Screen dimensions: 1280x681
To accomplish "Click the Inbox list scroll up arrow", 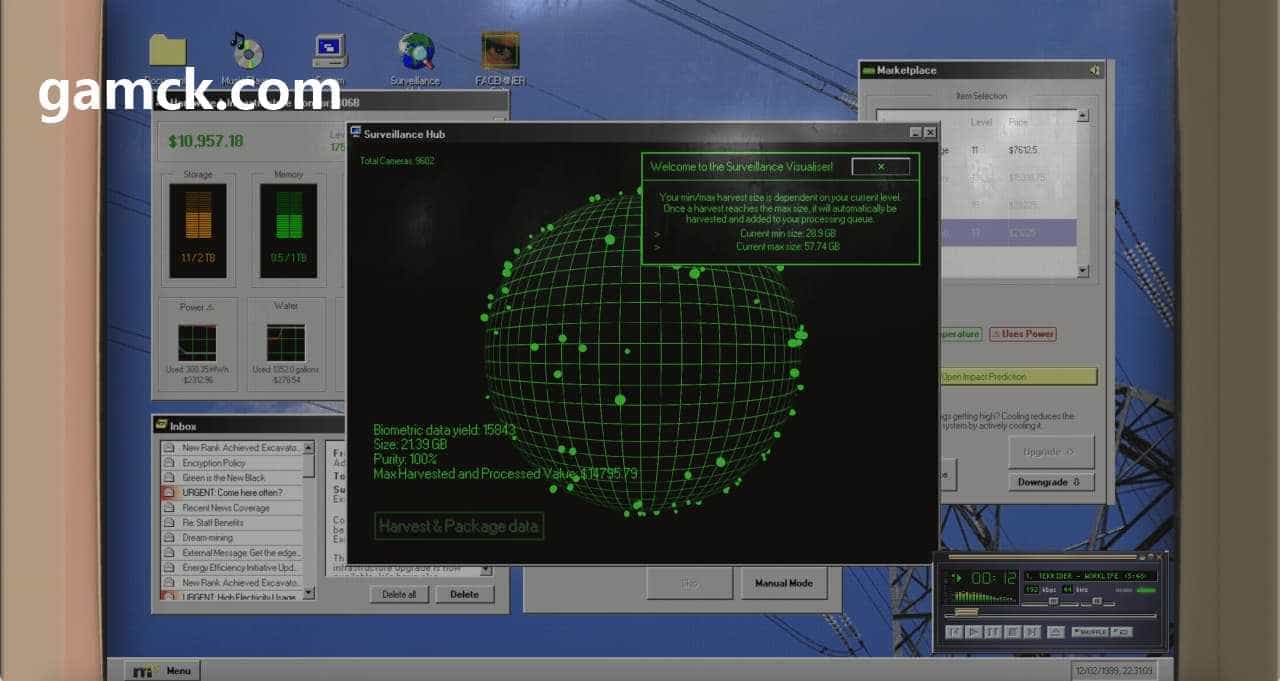I will 308,447.
